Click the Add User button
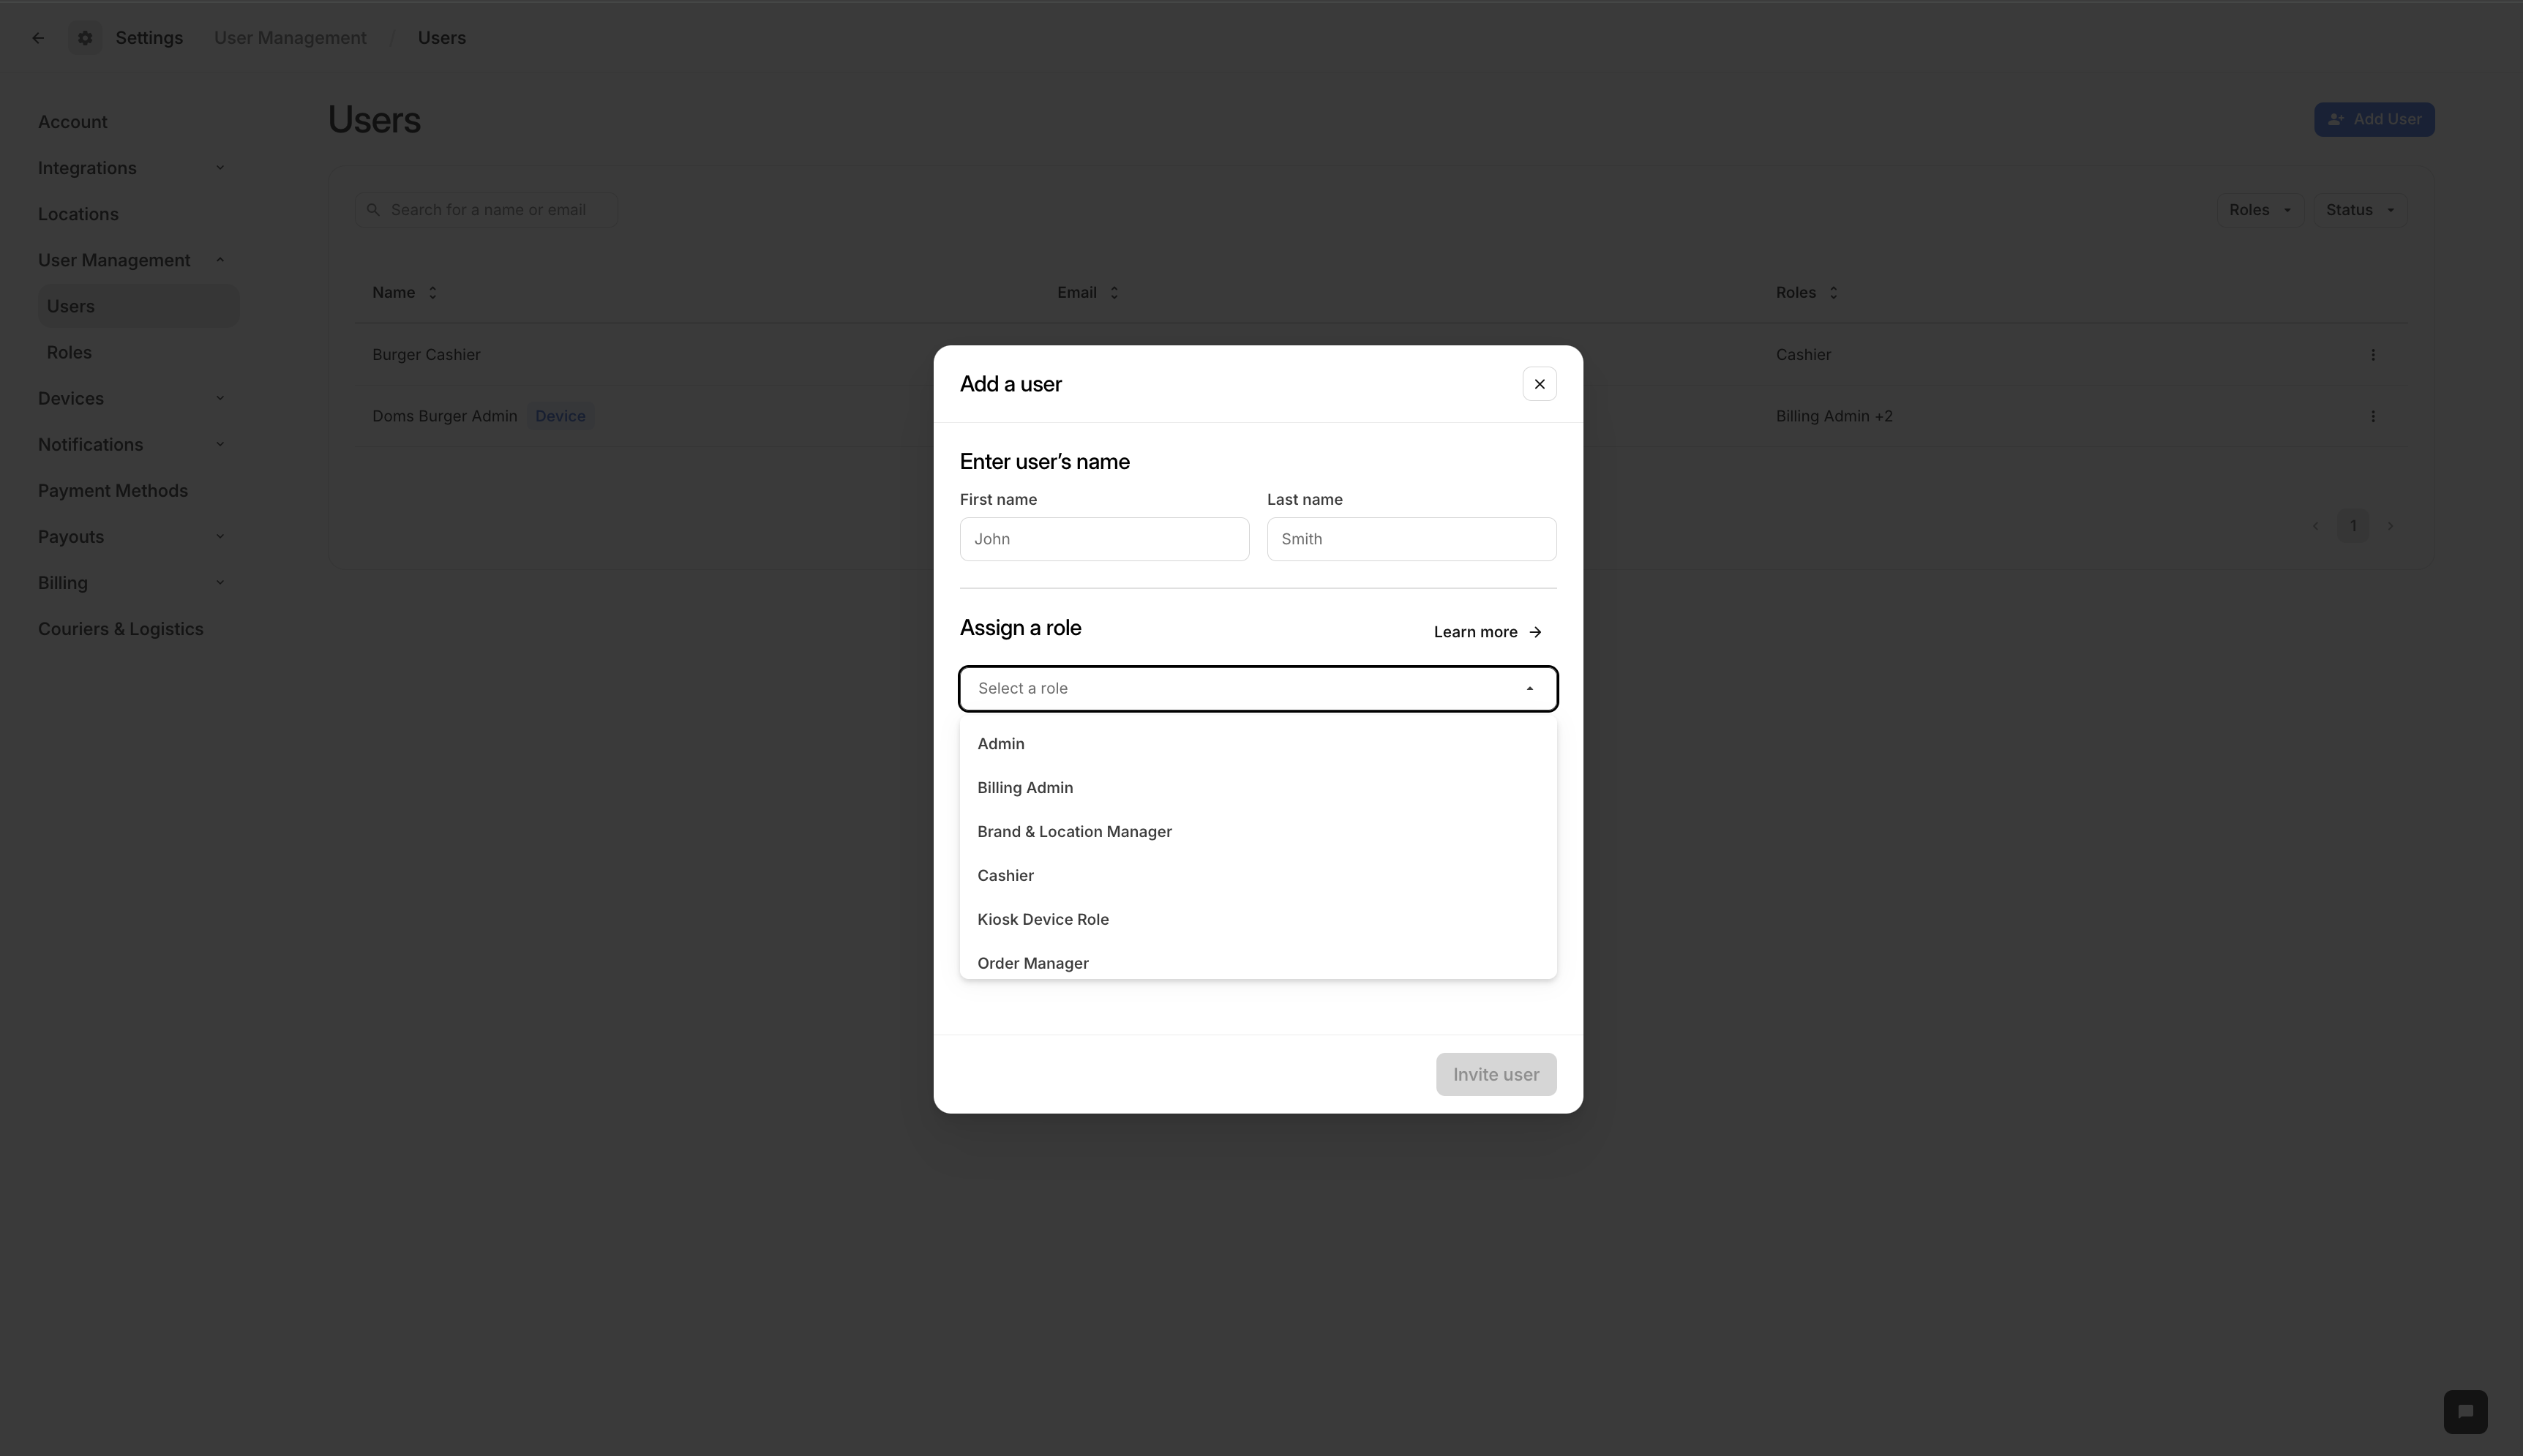The image size is (2523, 1456). click(2373, 120)
